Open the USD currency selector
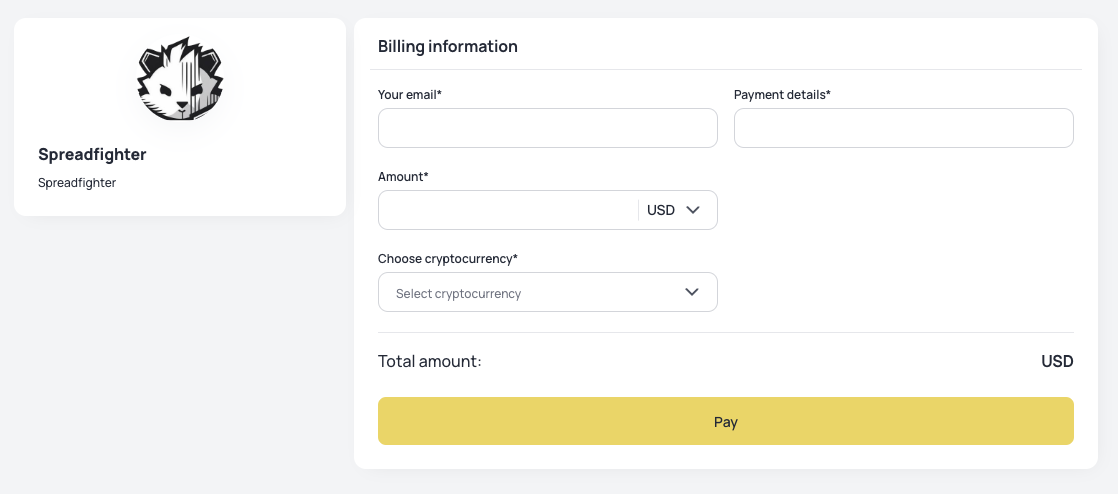Viewport: 1118px width, 494px height. pos(674,210)
